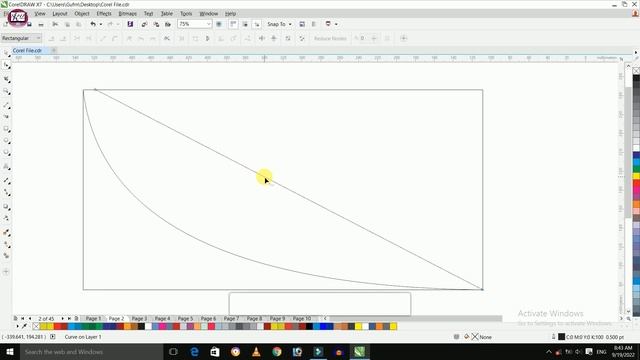This screenshot has width=640, height=360.
Task: Click the Search Content icon
Action: coord(130,24)
